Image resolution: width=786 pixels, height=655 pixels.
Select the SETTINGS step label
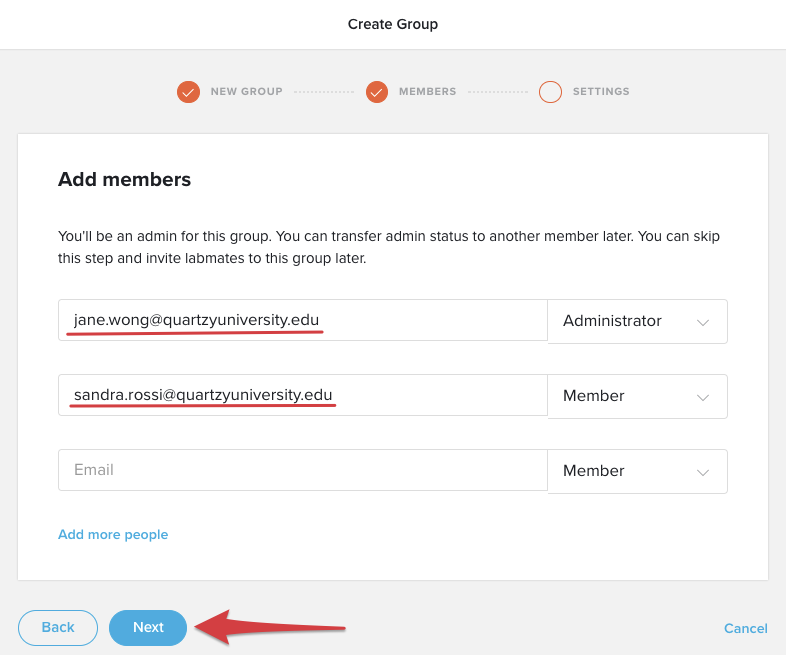click(x=601, y=92)
